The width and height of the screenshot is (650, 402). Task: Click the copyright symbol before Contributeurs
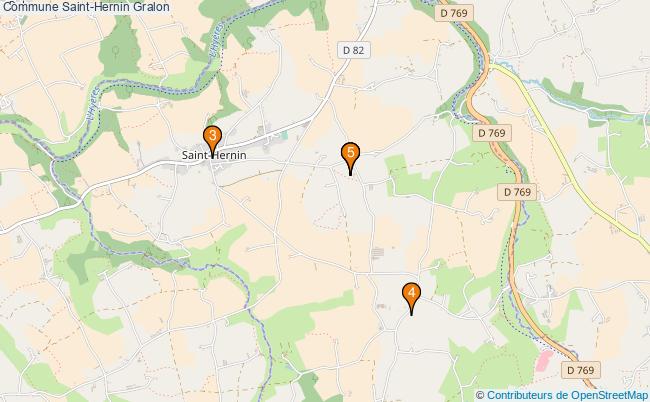[480, 395]
